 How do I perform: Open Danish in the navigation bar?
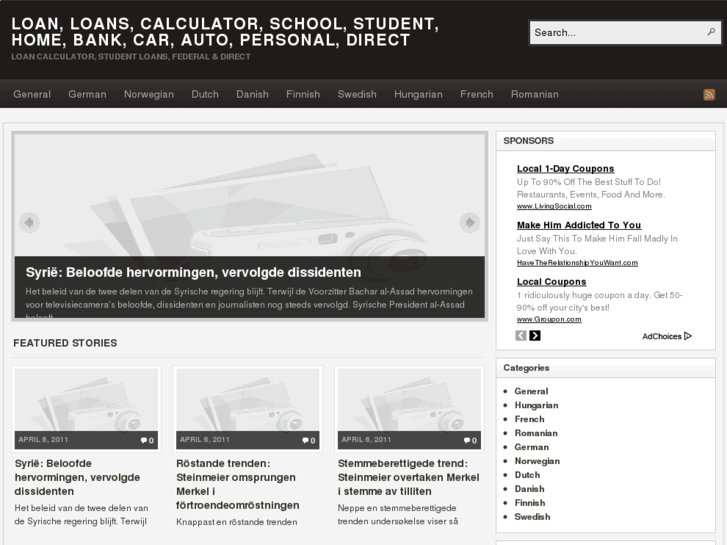click(252, 94)
